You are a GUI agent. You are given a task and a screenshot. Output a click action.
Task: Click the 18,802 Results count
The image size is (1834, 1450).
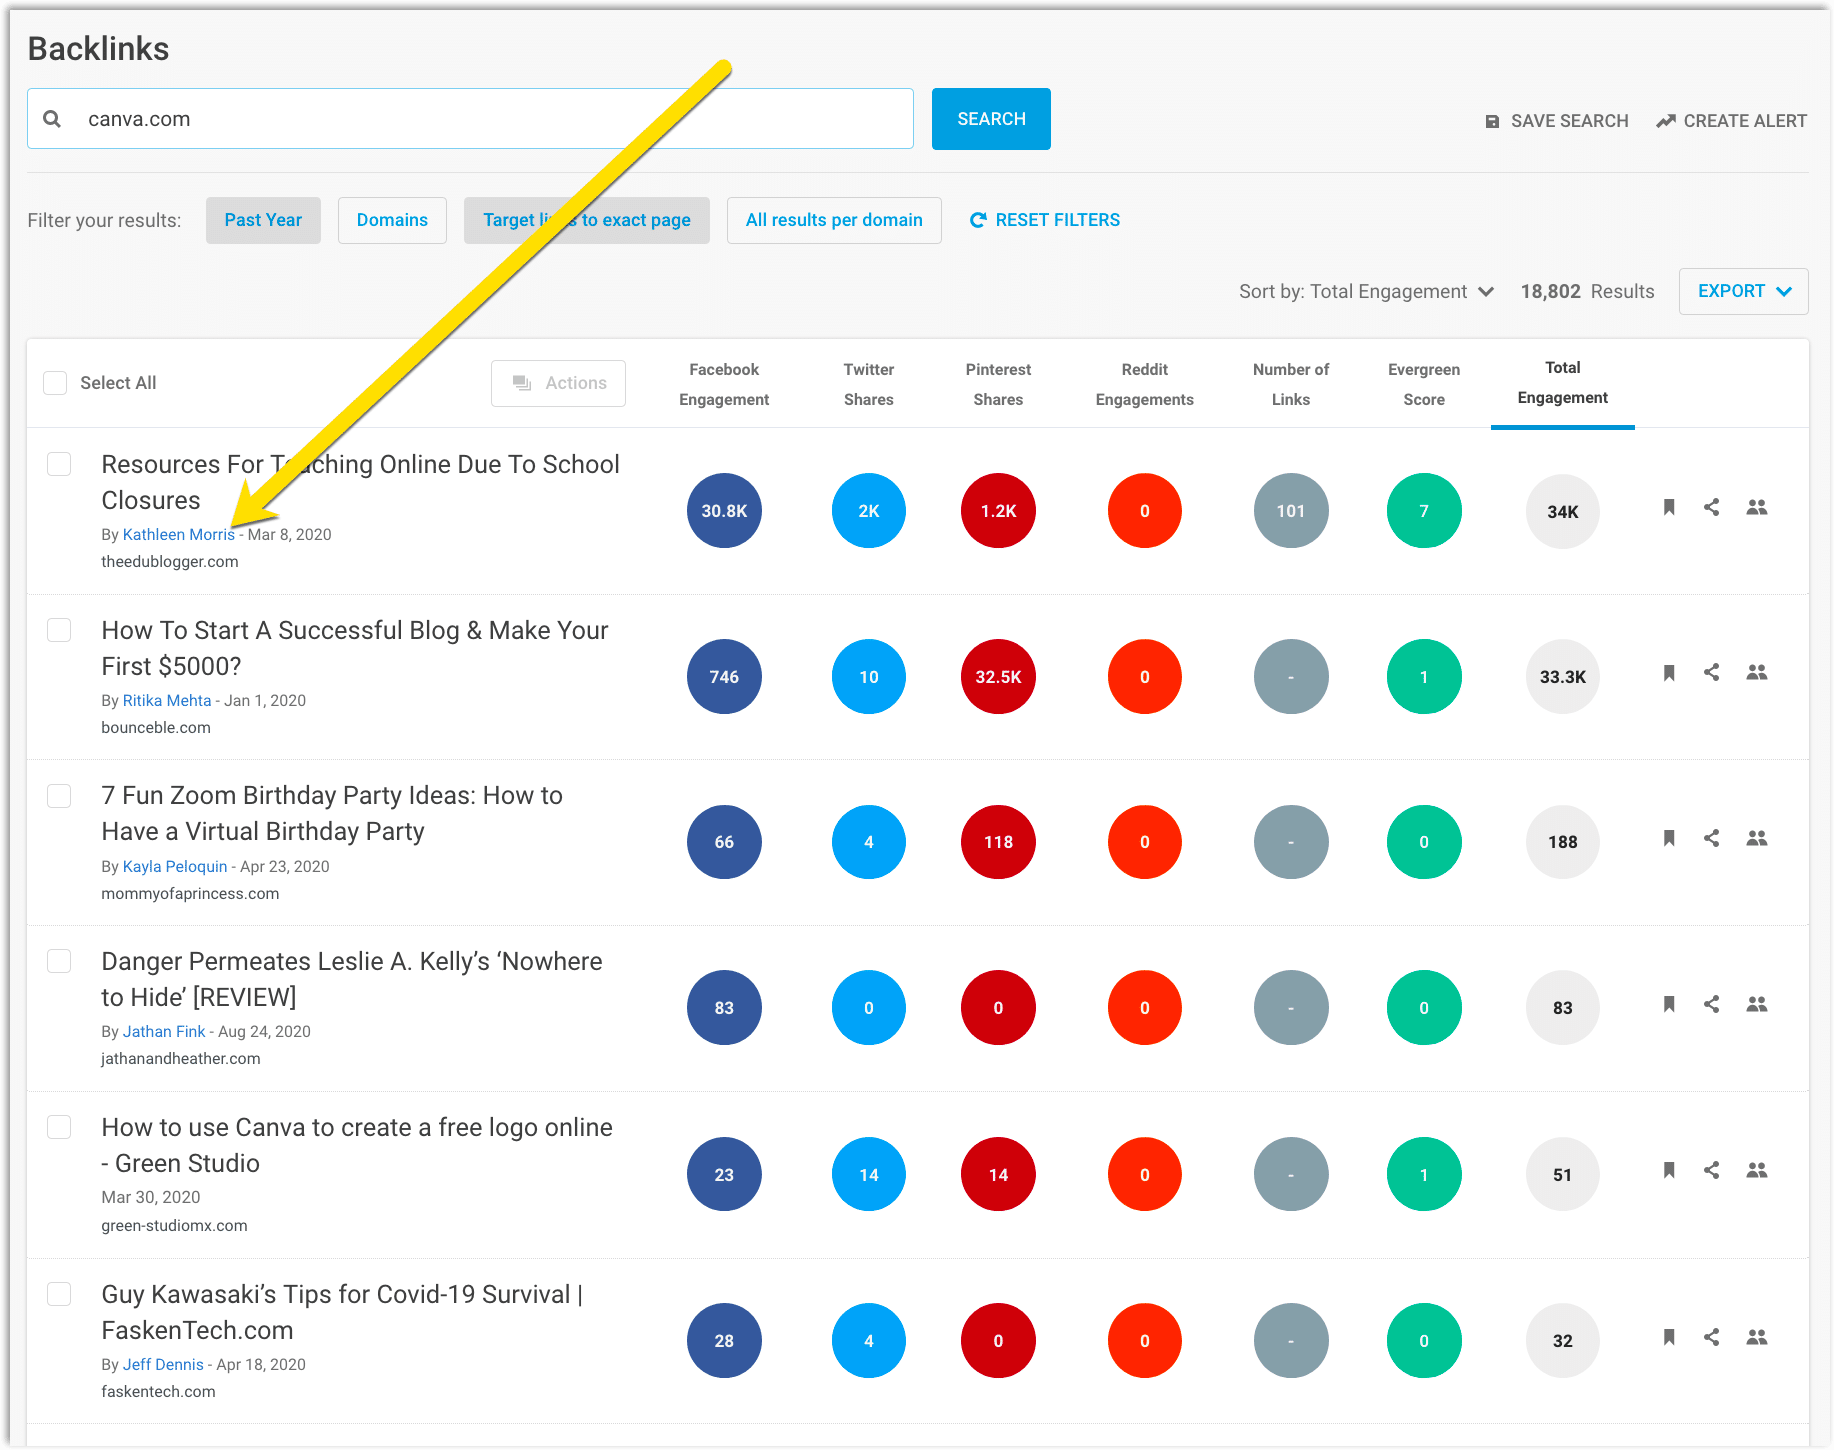1587,291
